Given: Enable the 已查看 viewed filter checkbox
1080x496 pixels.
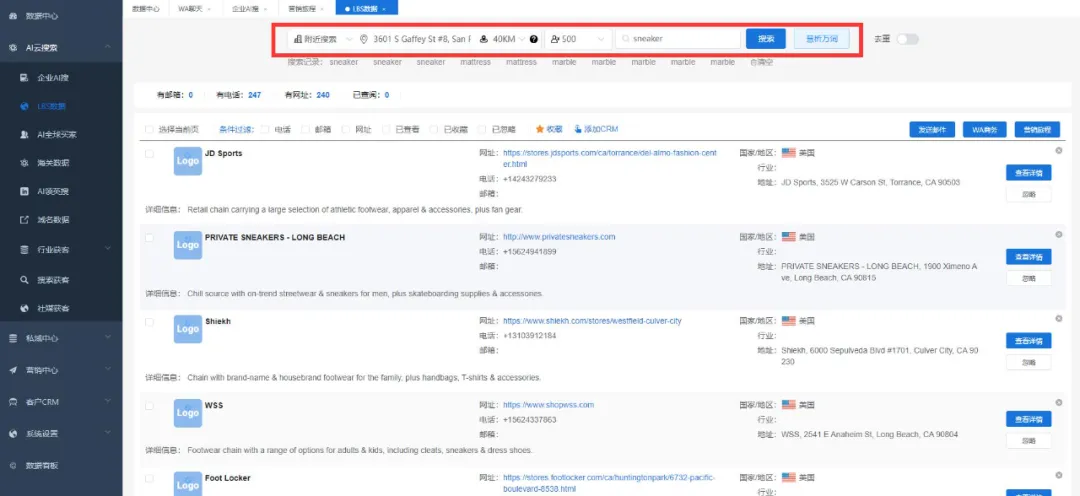Looking at the screenshot, I should (x=386, y=129).
